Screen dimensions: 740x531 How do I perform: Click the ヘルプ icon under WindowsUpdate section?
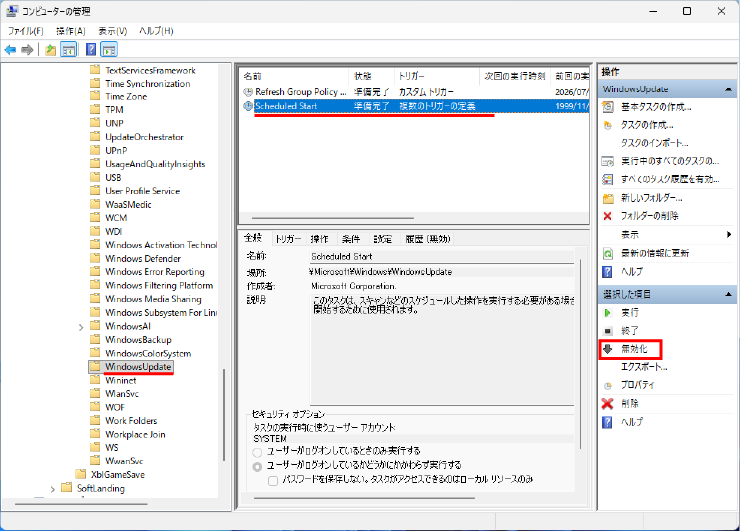607,272
